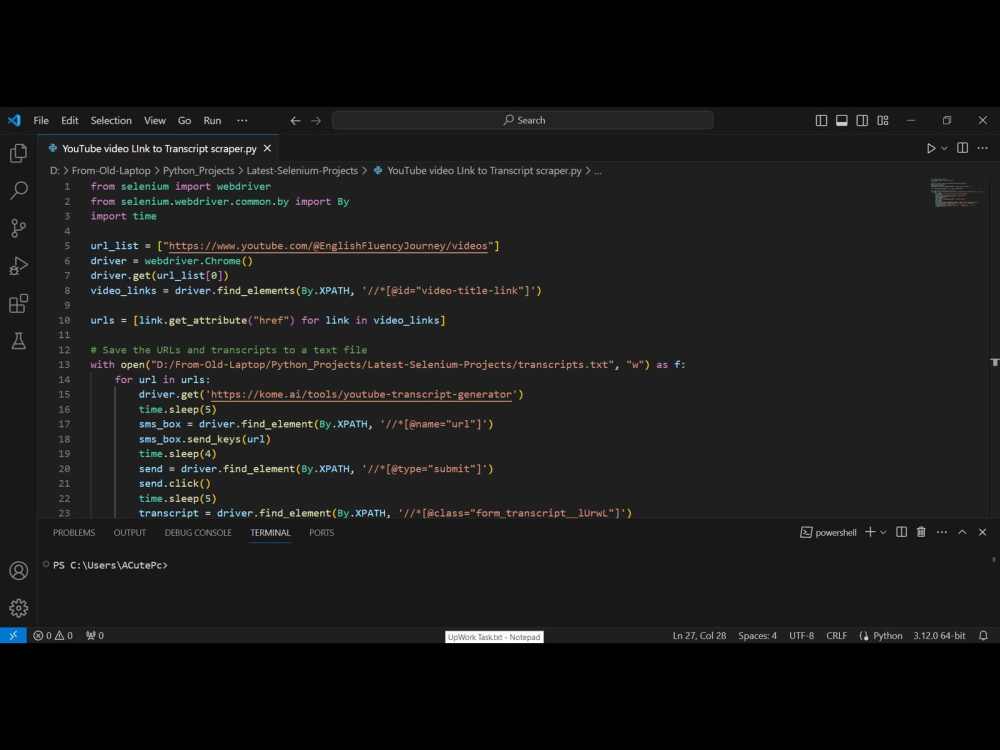Open notifications bell in status bar
The height and width of the screenshot is (750, 1000).
[983, 635]
